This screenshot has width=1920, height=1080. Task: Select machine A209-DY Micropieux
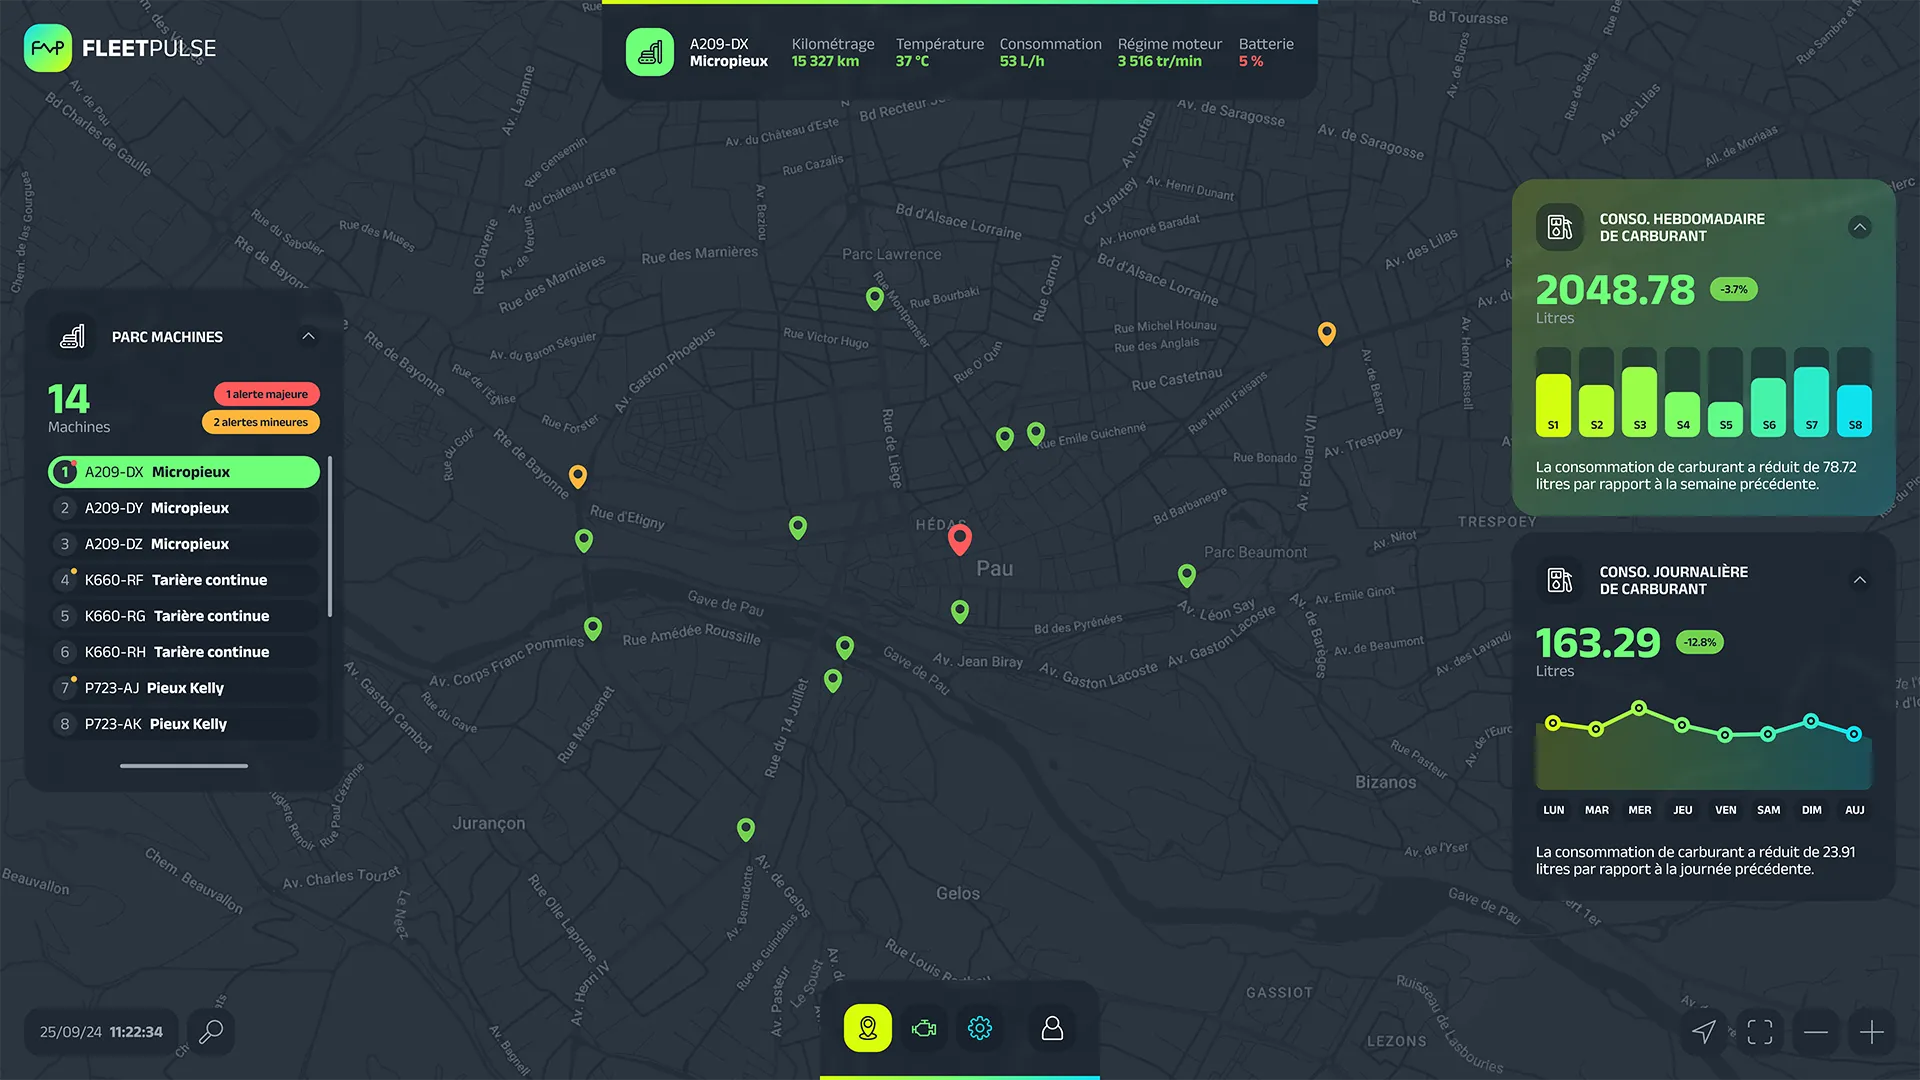tap(184, 508)
